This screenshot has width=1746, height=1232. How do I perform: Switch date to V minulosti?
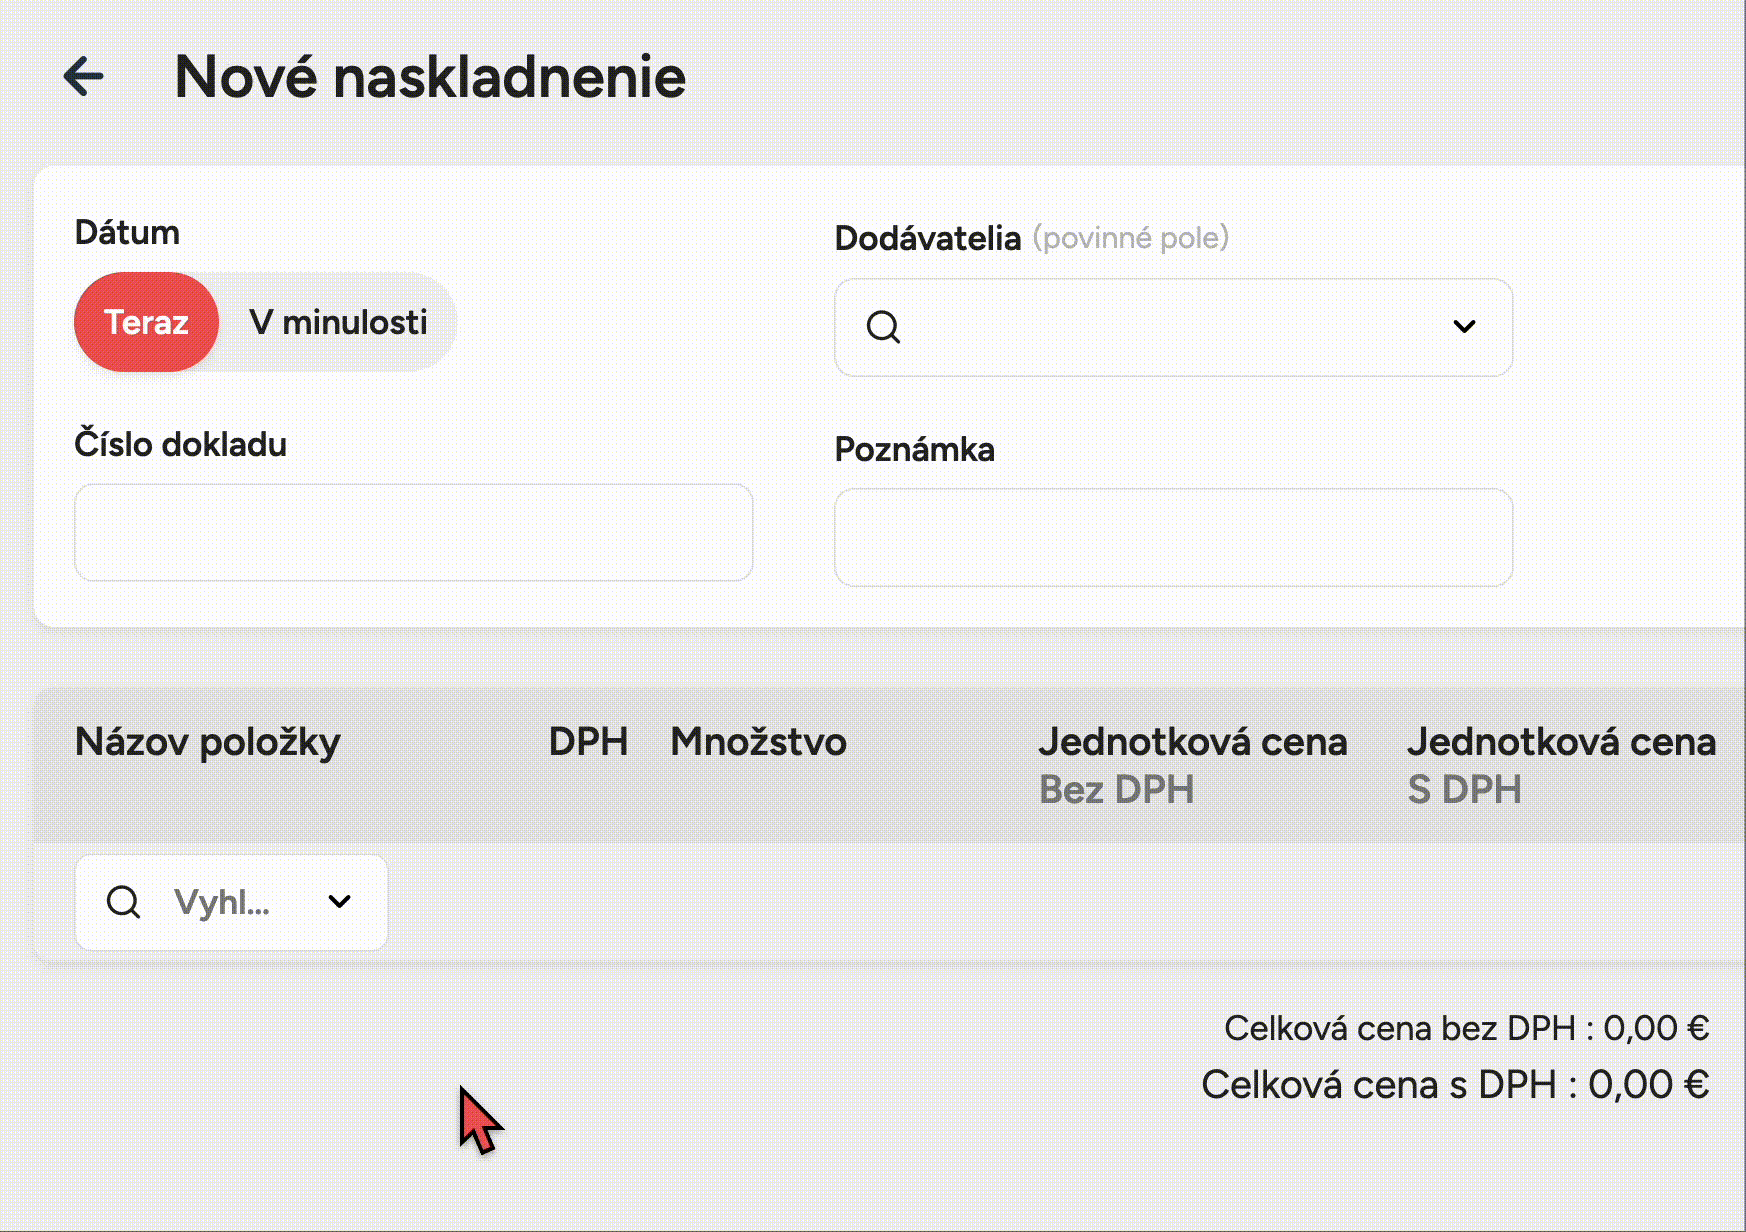(x=338, y=322)
